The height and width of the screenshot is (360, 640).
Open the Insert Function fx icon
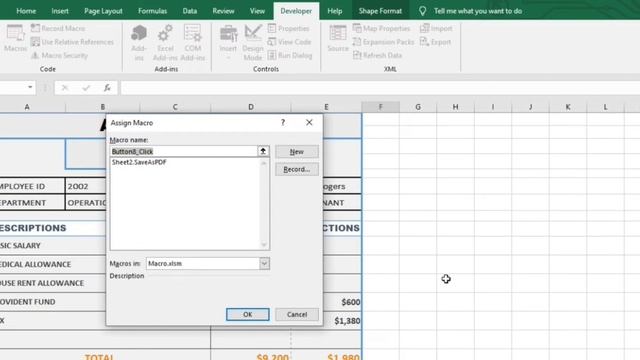pos(107,87)
